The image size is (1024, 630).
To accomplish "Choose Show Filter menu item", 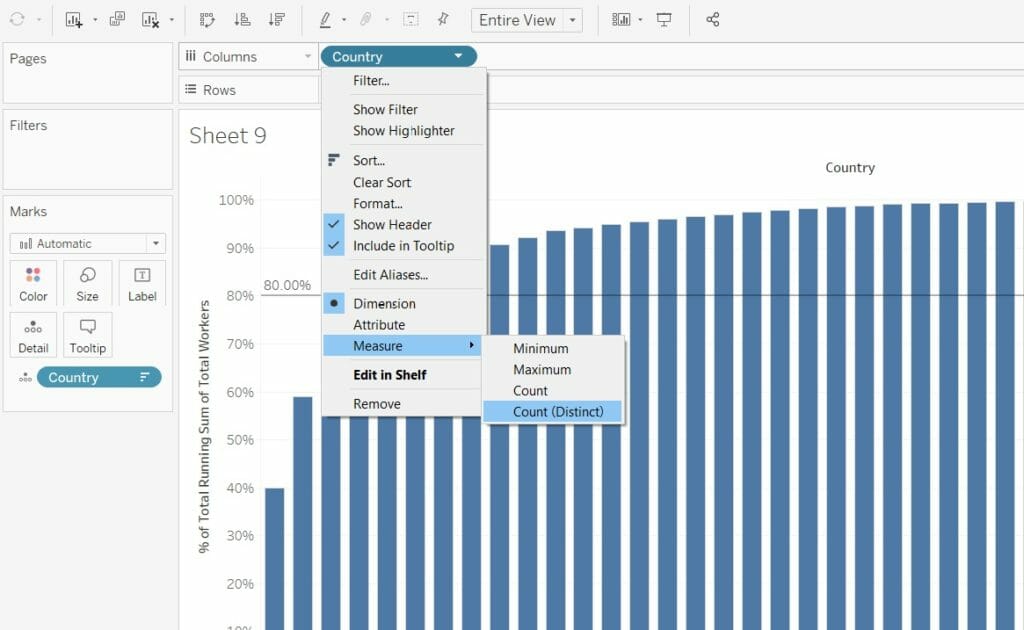I will pos(385,110).
